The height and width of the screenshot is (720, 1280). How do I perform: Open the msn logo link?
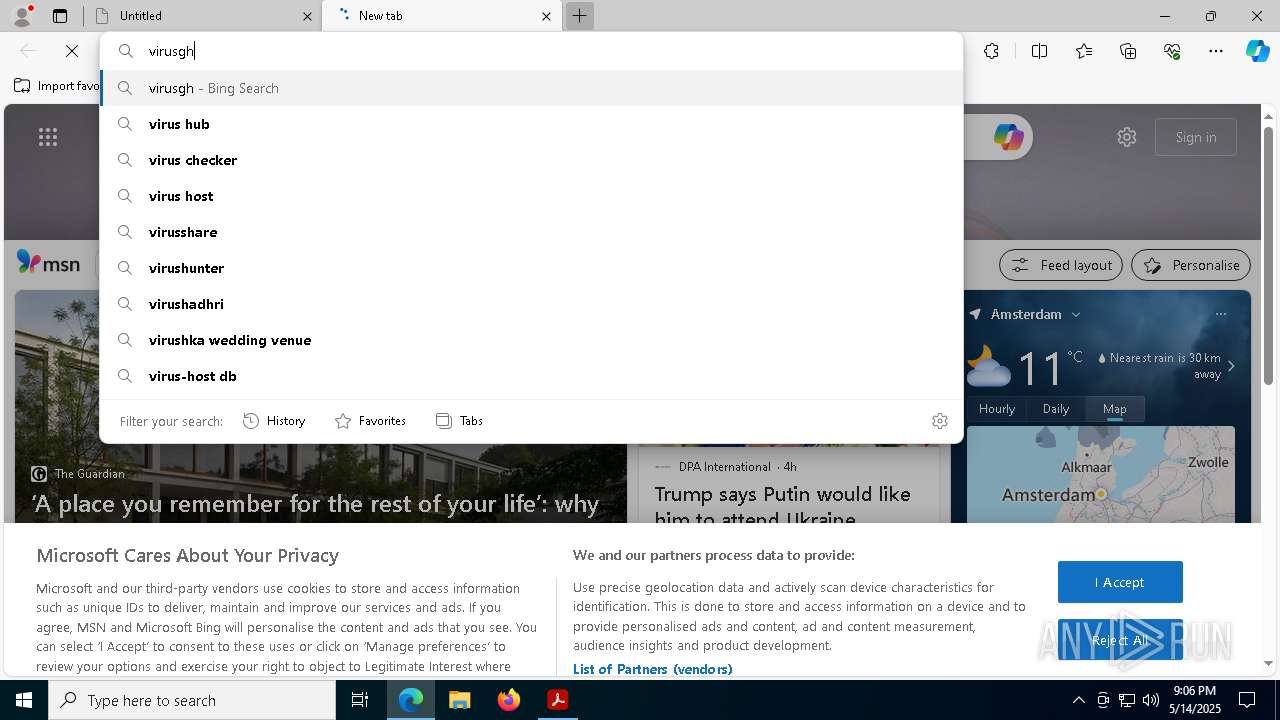tap(48, 264)
